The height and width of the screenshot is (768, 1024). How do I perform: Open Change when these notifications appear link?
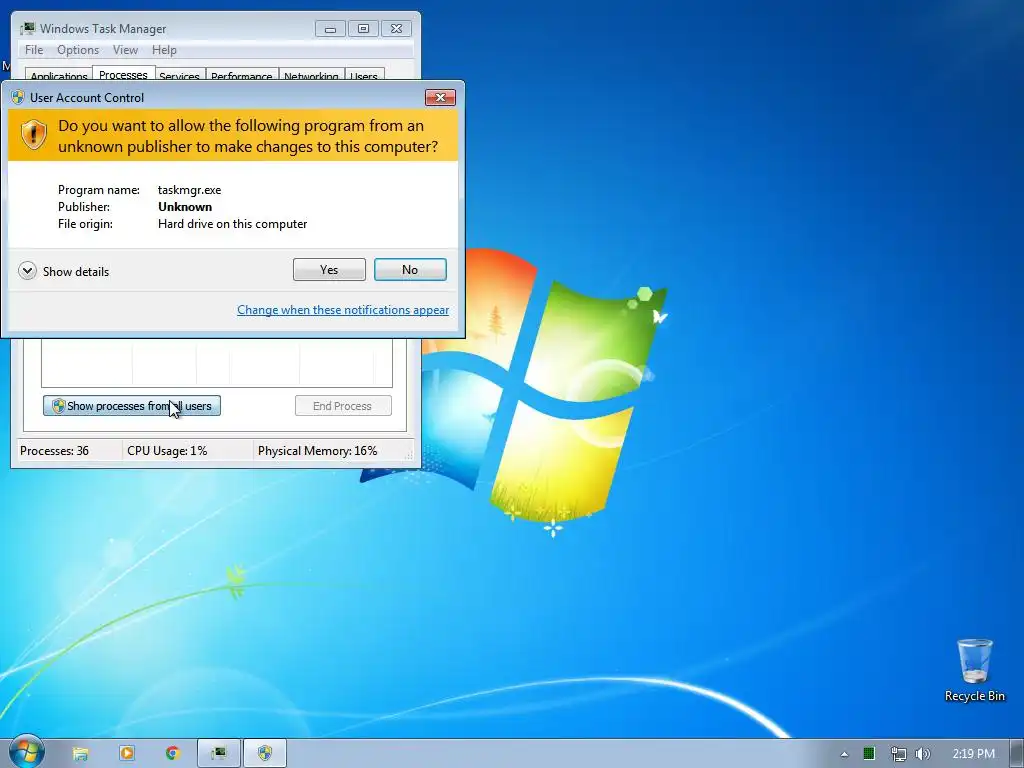pos(343,310)
